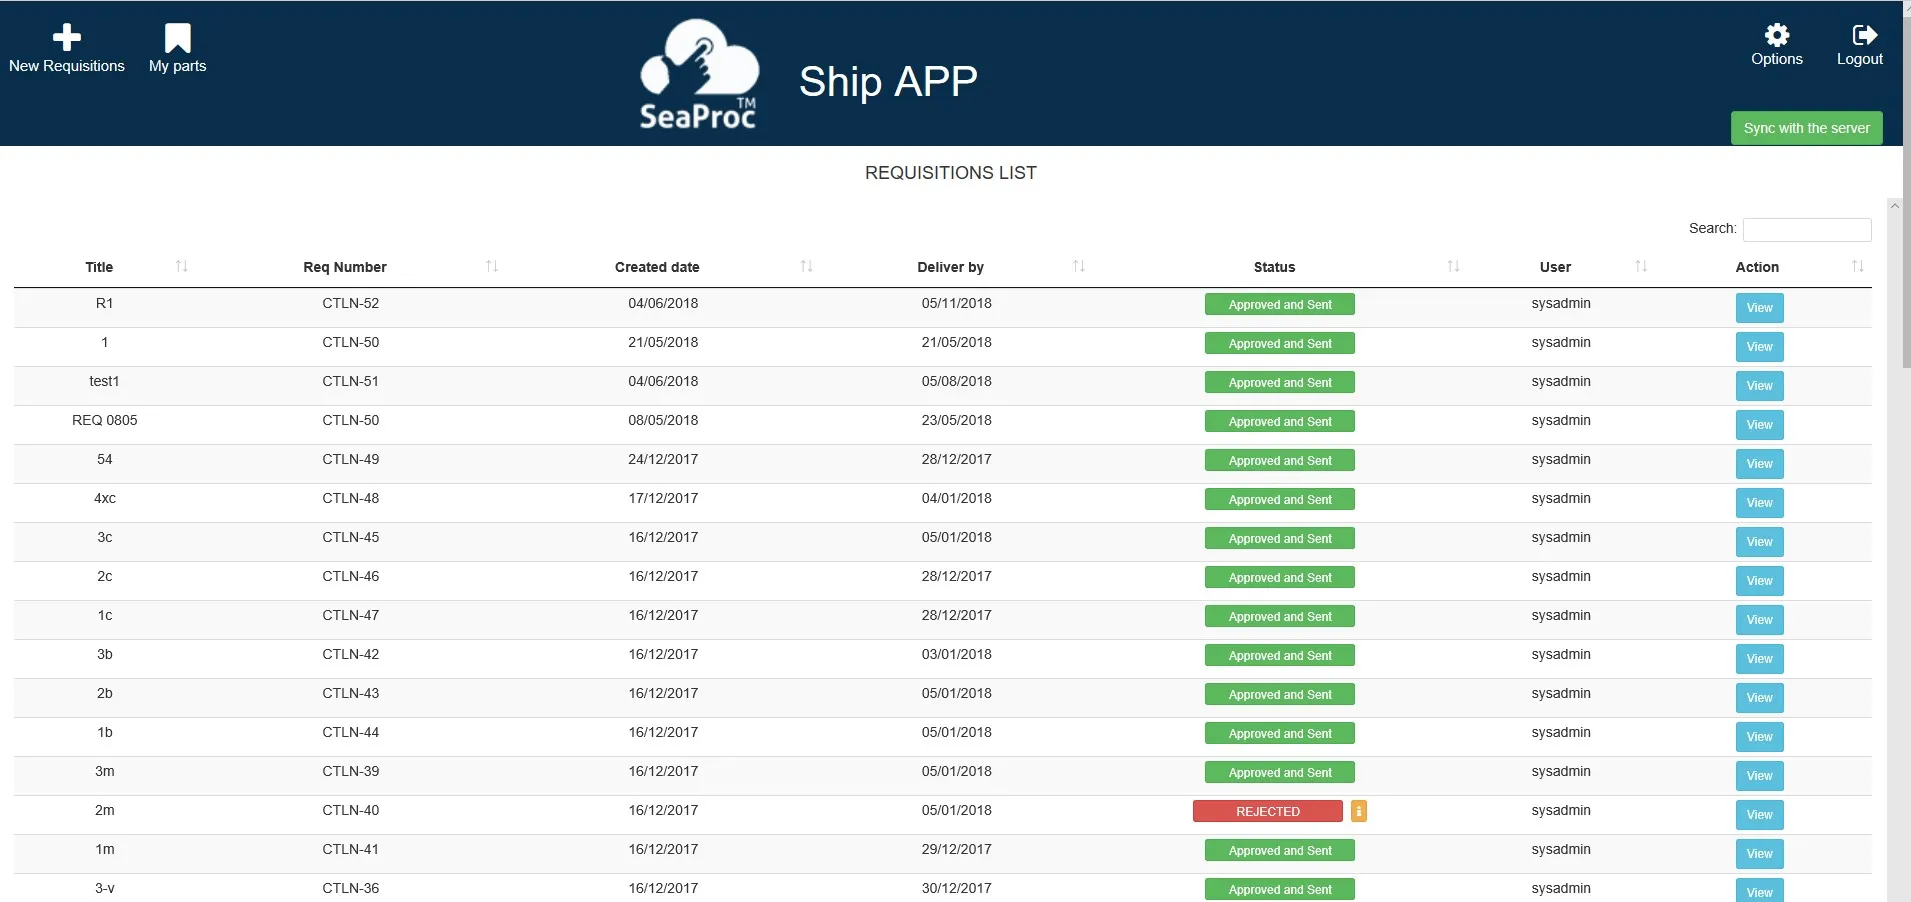The height and width of the screenshot is (902, 1911).
Task: Open My parts bookmark icon
Action: [x=176, y=36]
